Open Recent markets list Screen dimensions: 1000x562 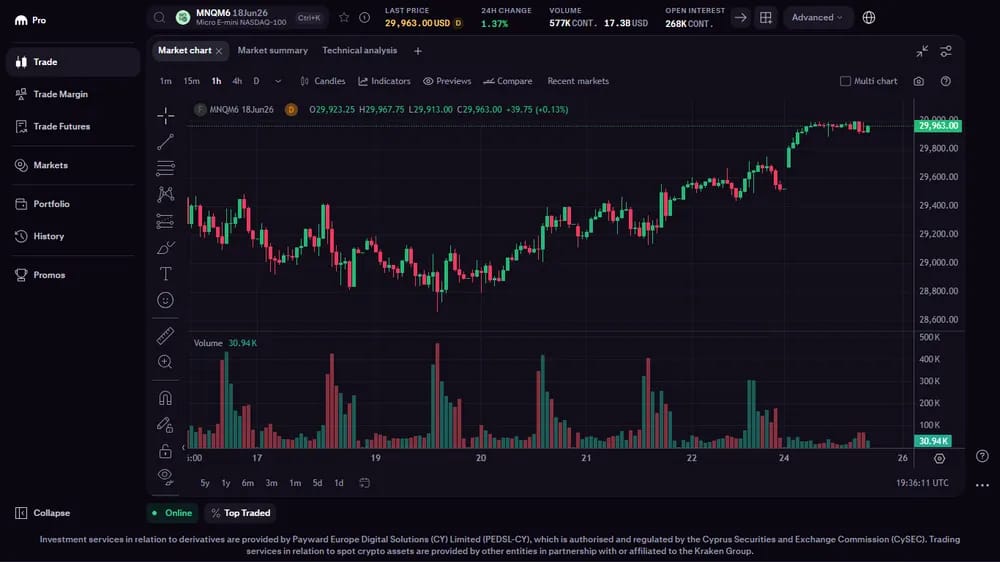(578, 81)
